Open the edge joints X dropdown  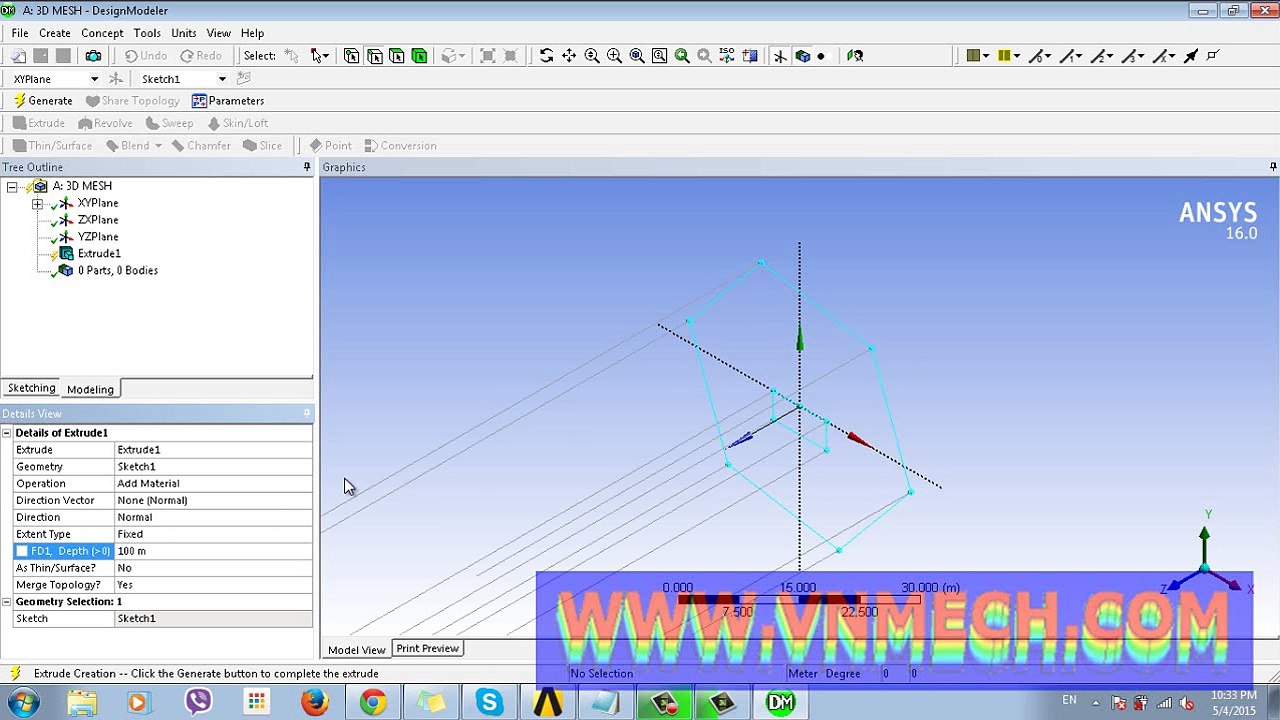[x=1164, y=56]
